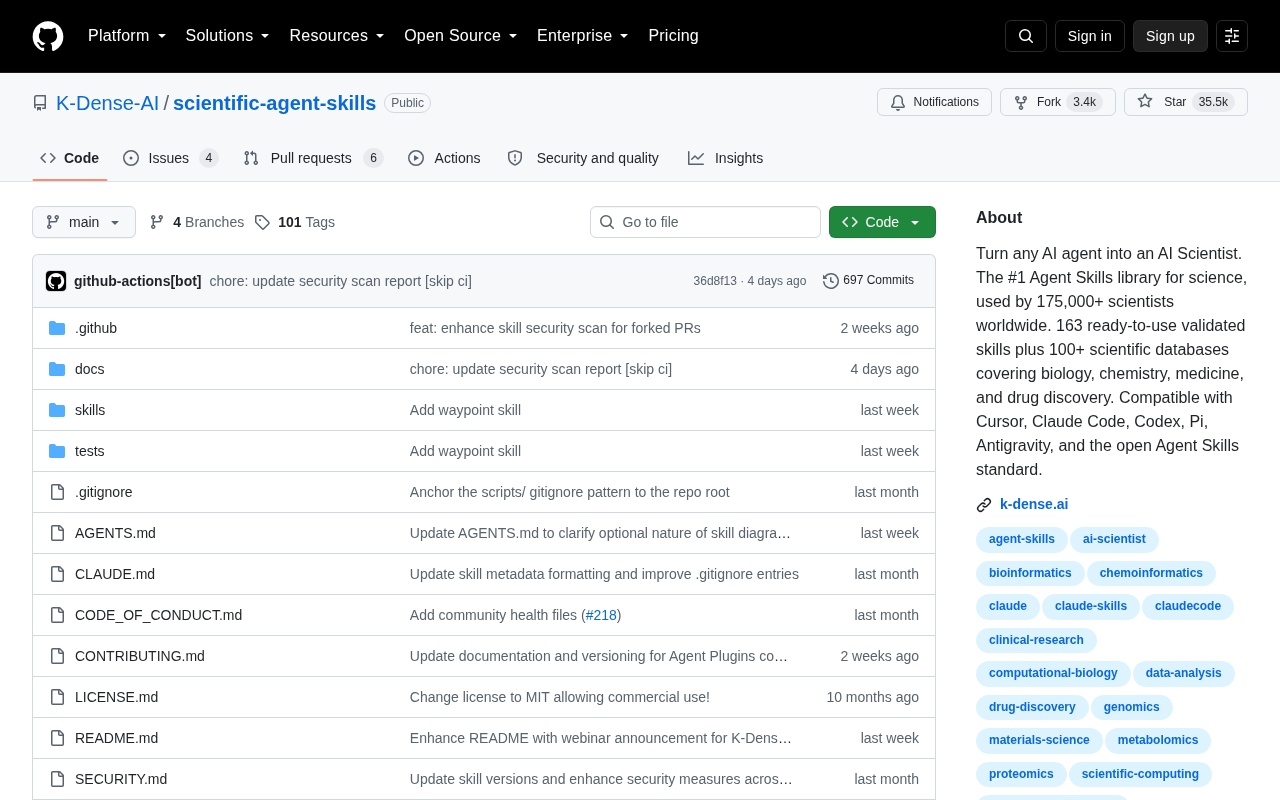This screenshot has width=1280, height=800.
Task: Open the k-dense.ai website link
Action: (1034, 504)
